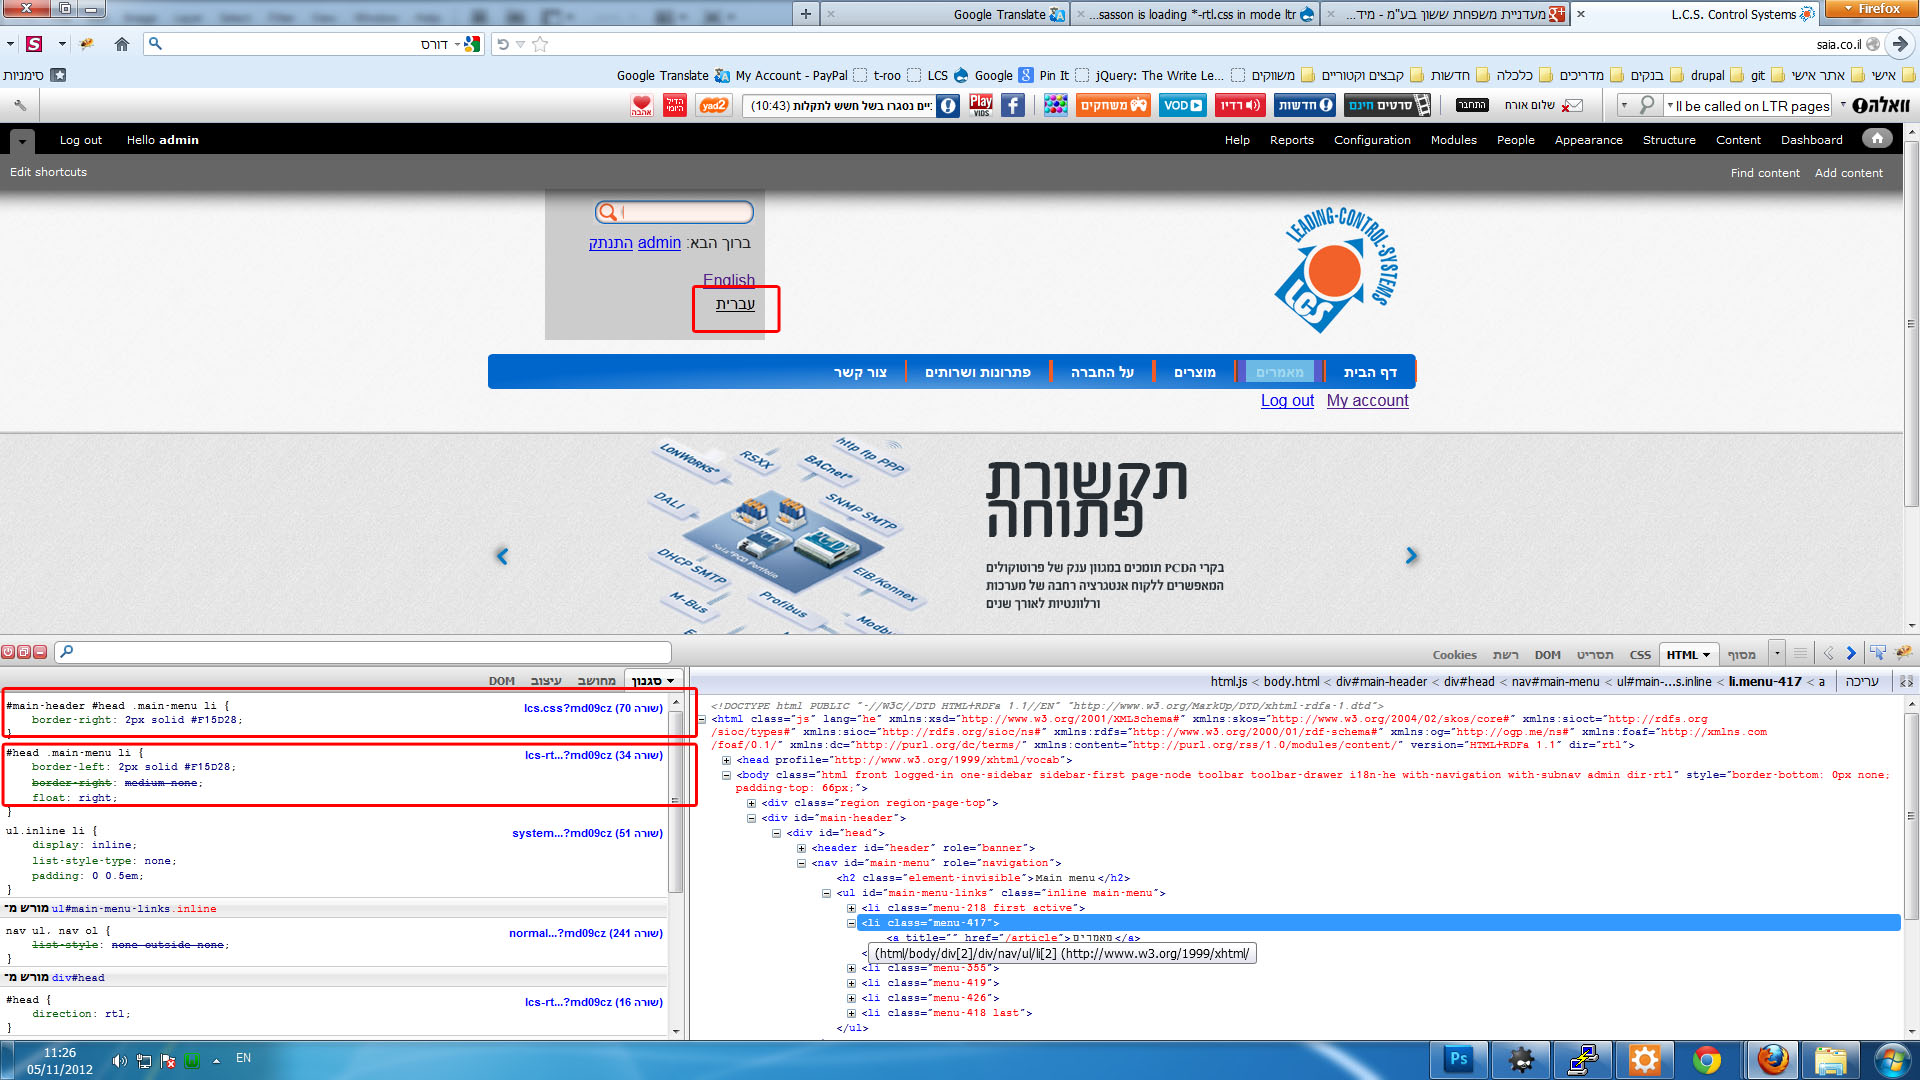The image size is (1920, 1080).
Task: Click the Drupal toolbar home icon
Action: click(1877, 139)
